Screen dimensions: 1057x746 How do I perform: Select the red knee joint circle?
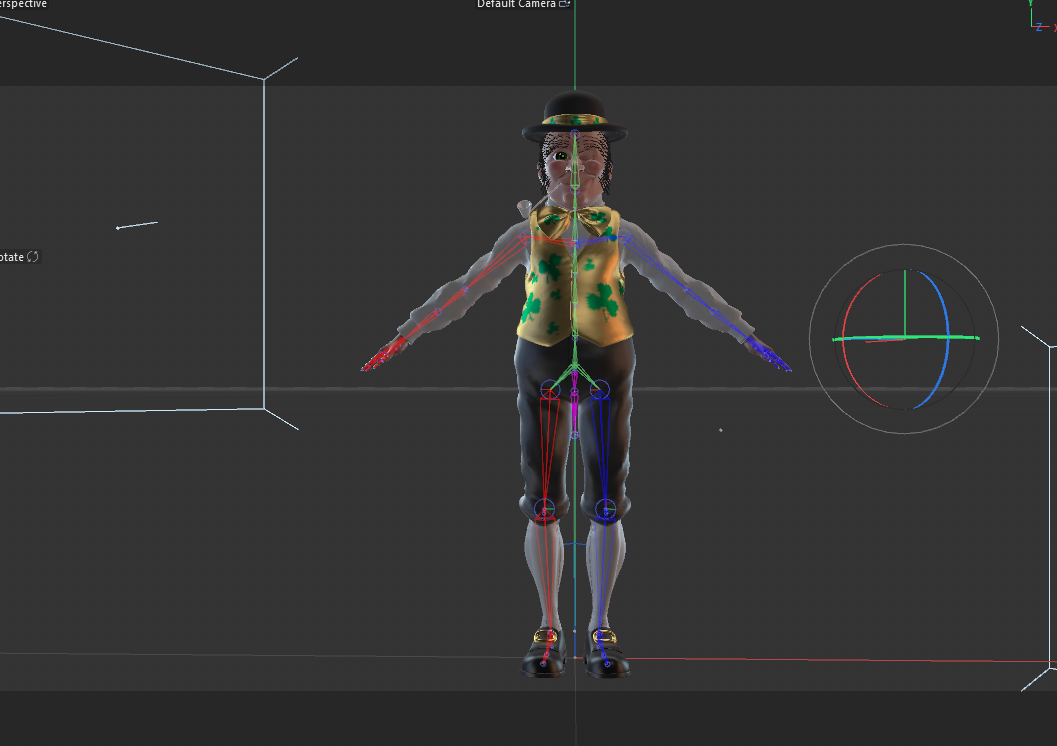pos(544,508)
